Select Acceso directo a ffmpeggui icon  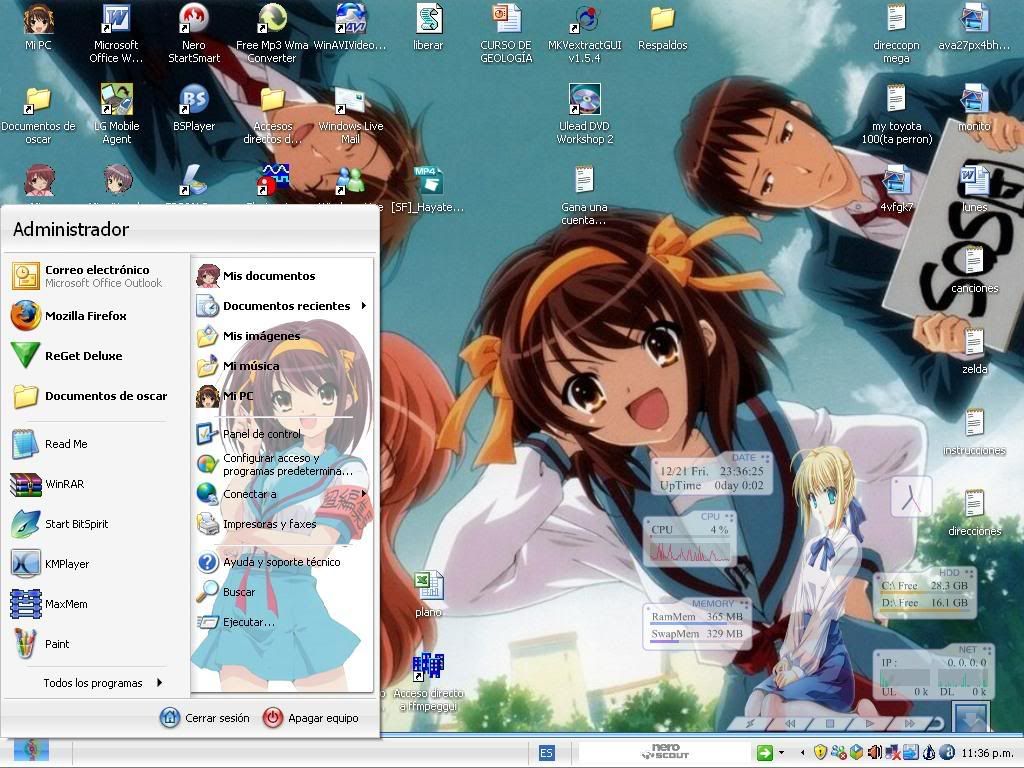[428, 682]
